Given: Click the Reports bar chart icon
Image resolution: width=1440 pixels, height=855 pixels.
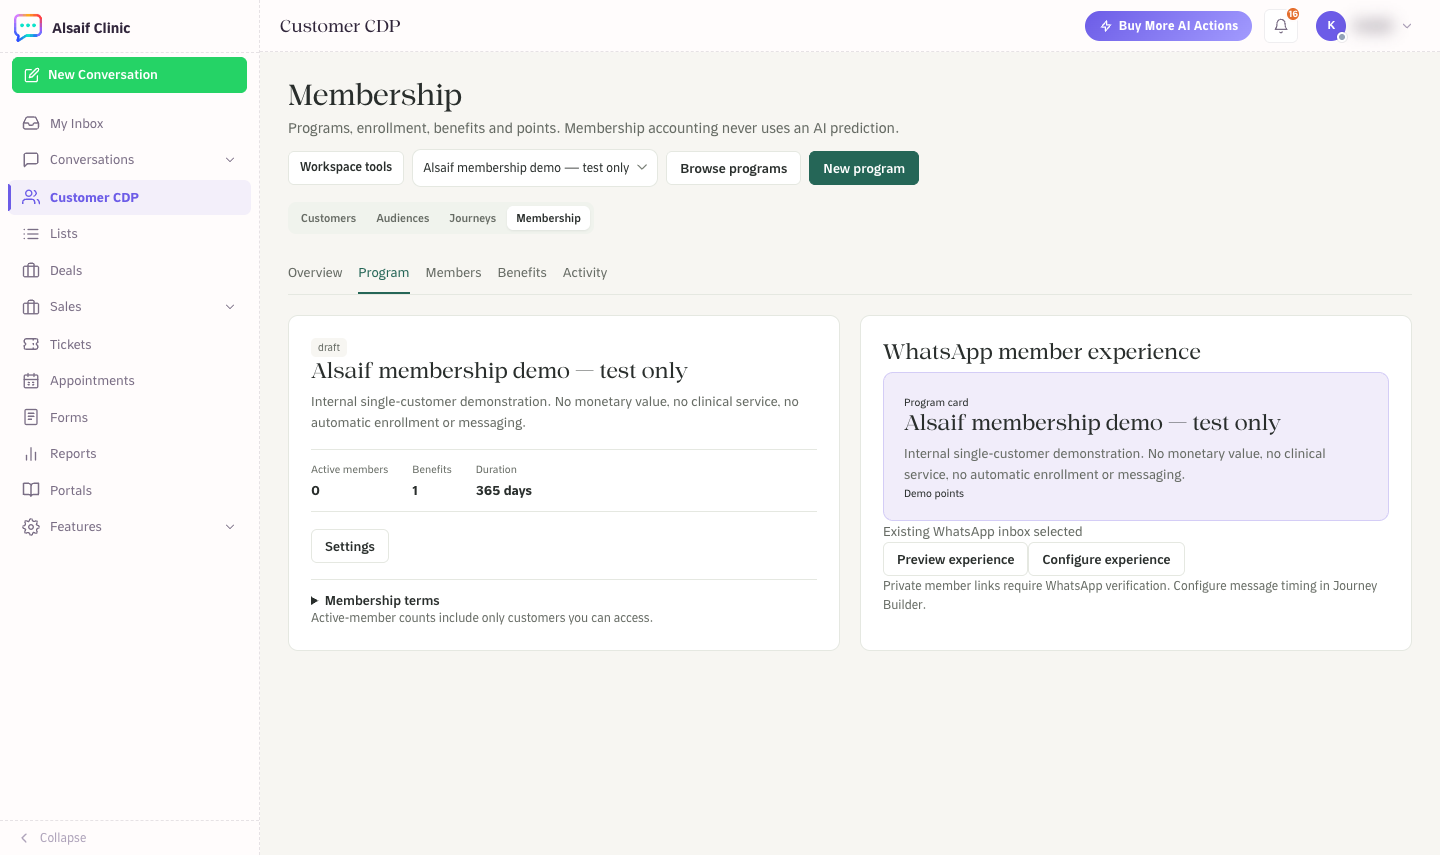Looking at the screenshot, I should click(x=31, y=454).
